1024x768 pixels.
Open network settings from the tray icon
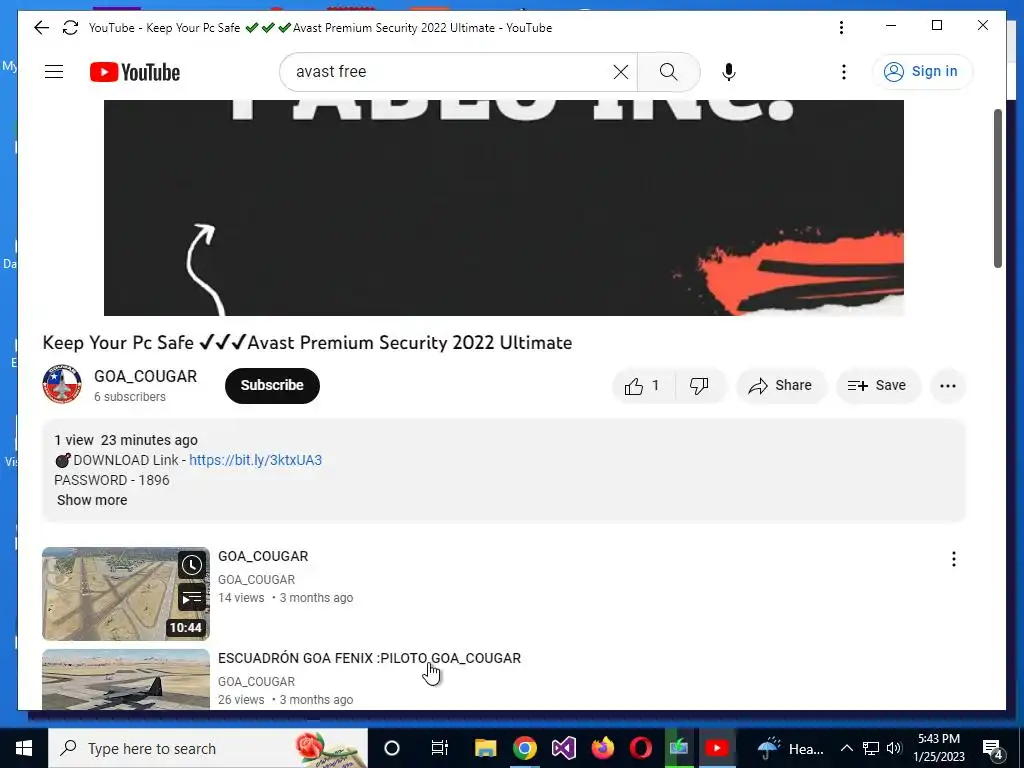coord(871,748)
